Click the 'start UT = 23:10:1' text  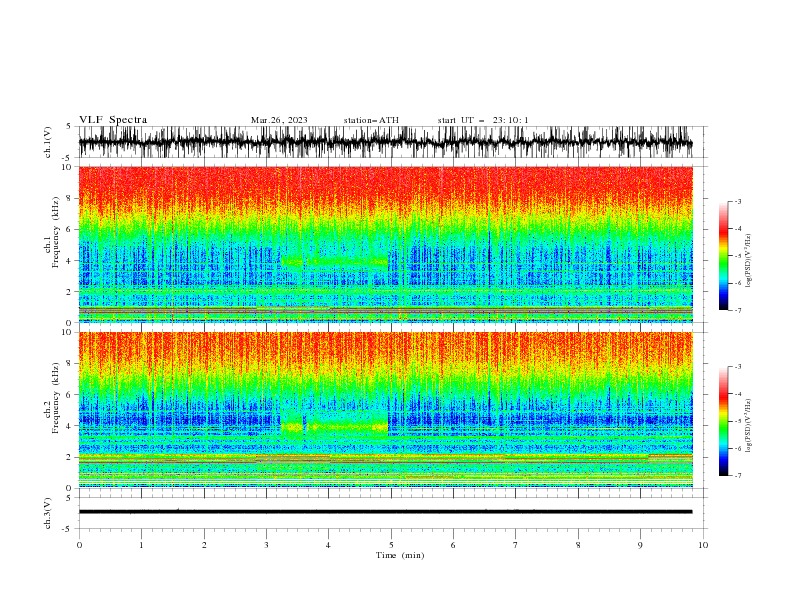pyautogui.click(x=483, y=120)
